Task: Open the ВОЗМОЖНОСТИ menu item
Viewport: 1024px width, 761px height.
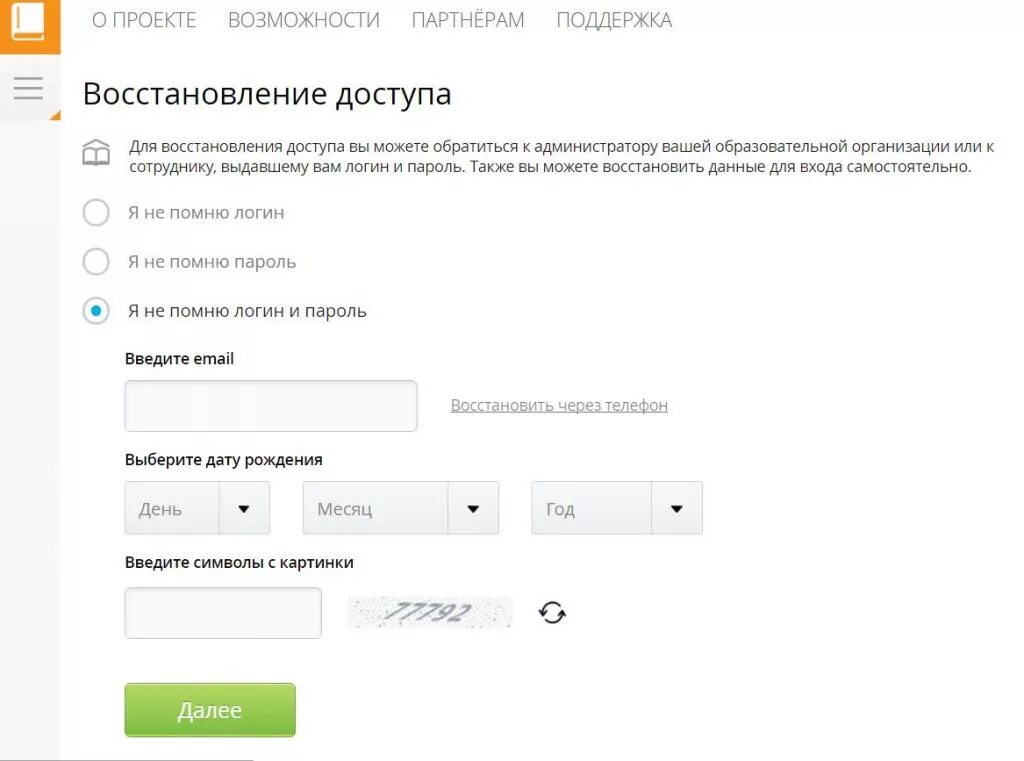Action: [x=304, y=20]
